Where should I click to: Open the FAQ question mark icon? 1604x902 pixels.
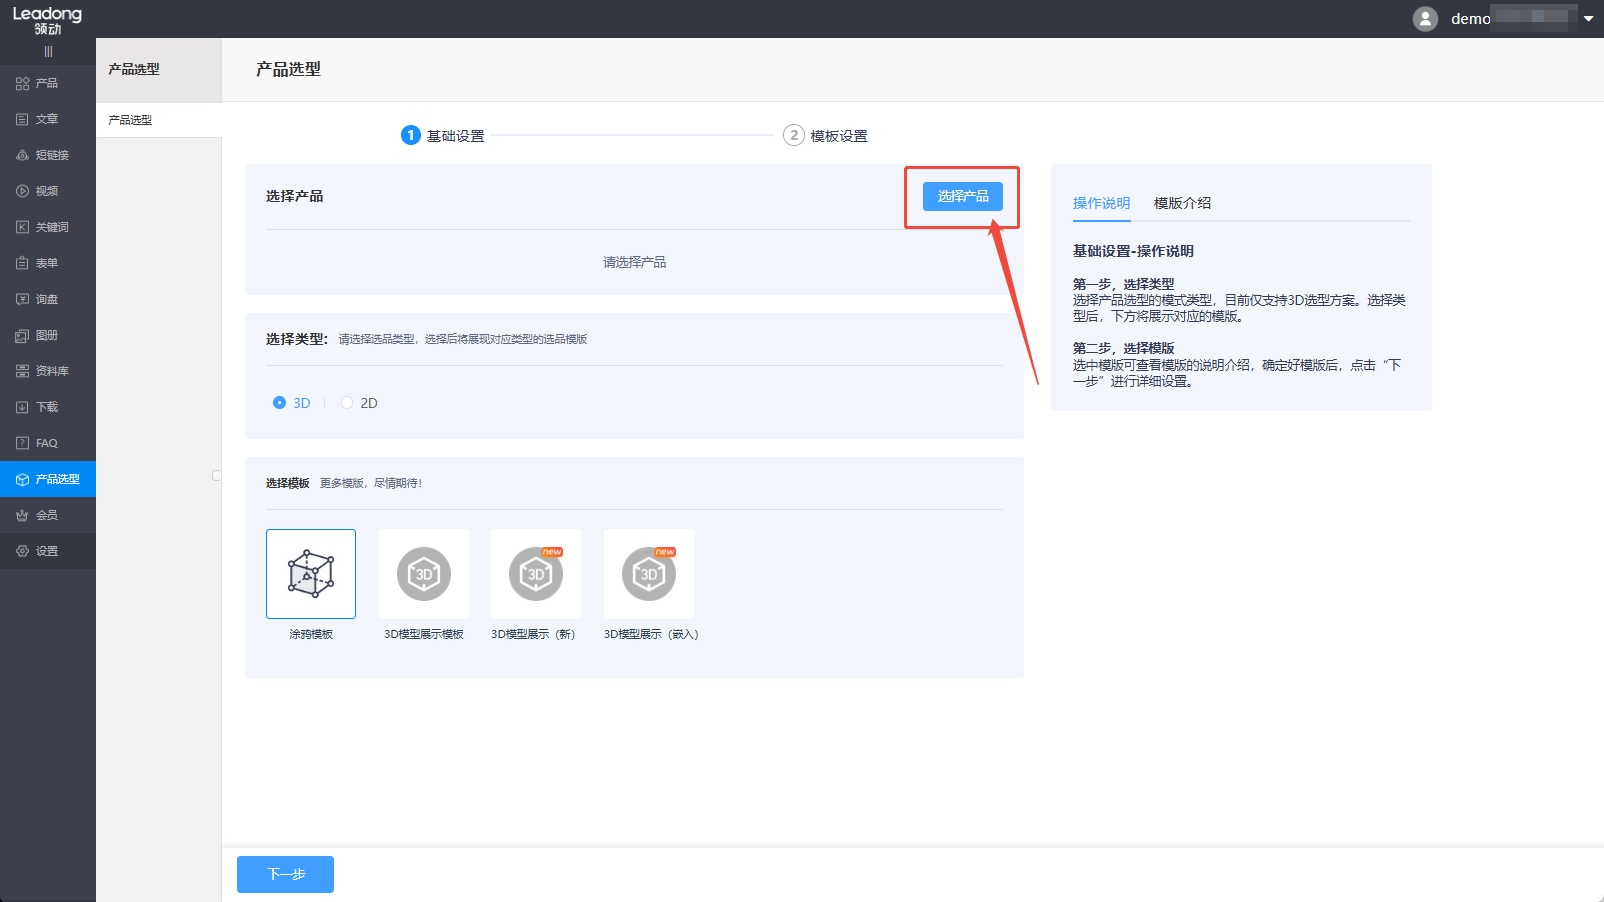point(22,443)
